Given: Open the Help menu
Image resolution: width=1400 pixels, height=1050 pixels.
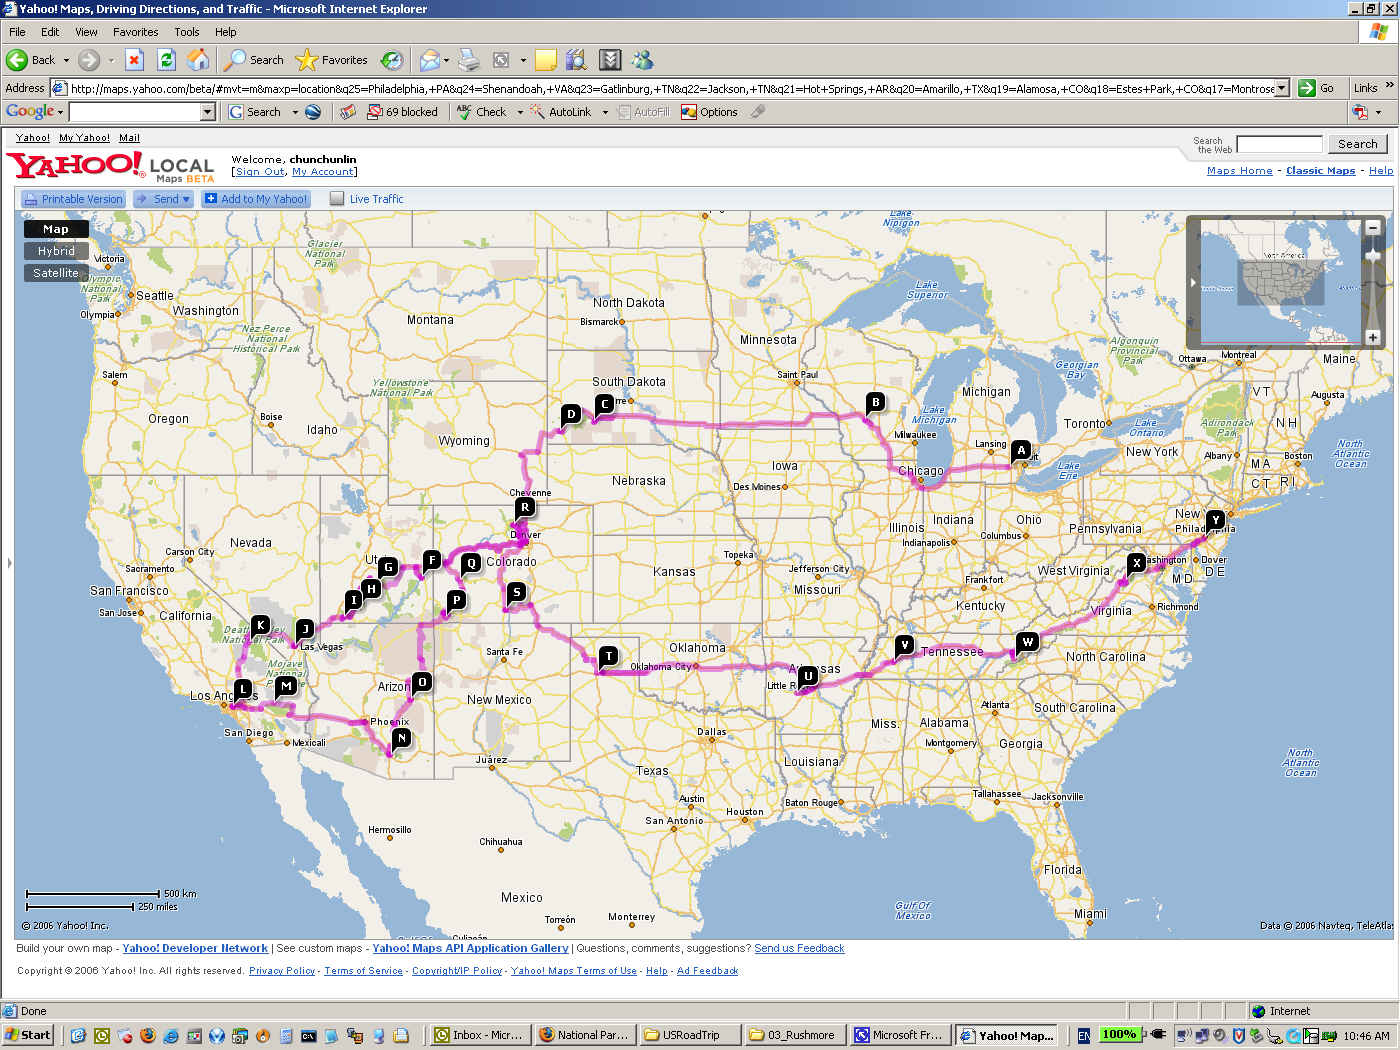Looking at the screenshot, I should pos(226,32).
